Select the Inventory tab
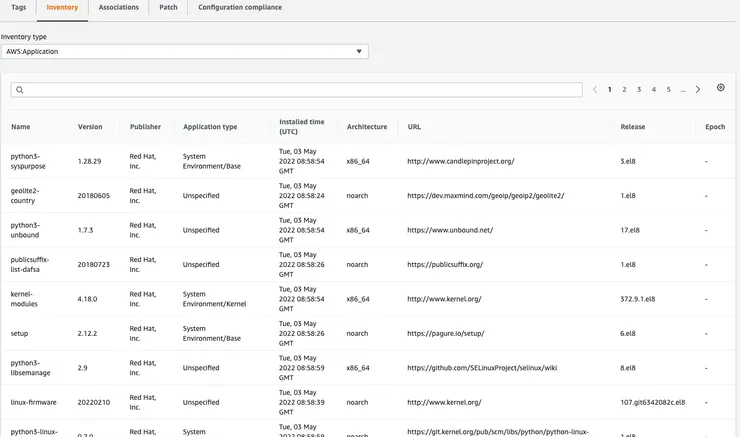The height and width of the screenshot is (437, 740). coord(62,8)
